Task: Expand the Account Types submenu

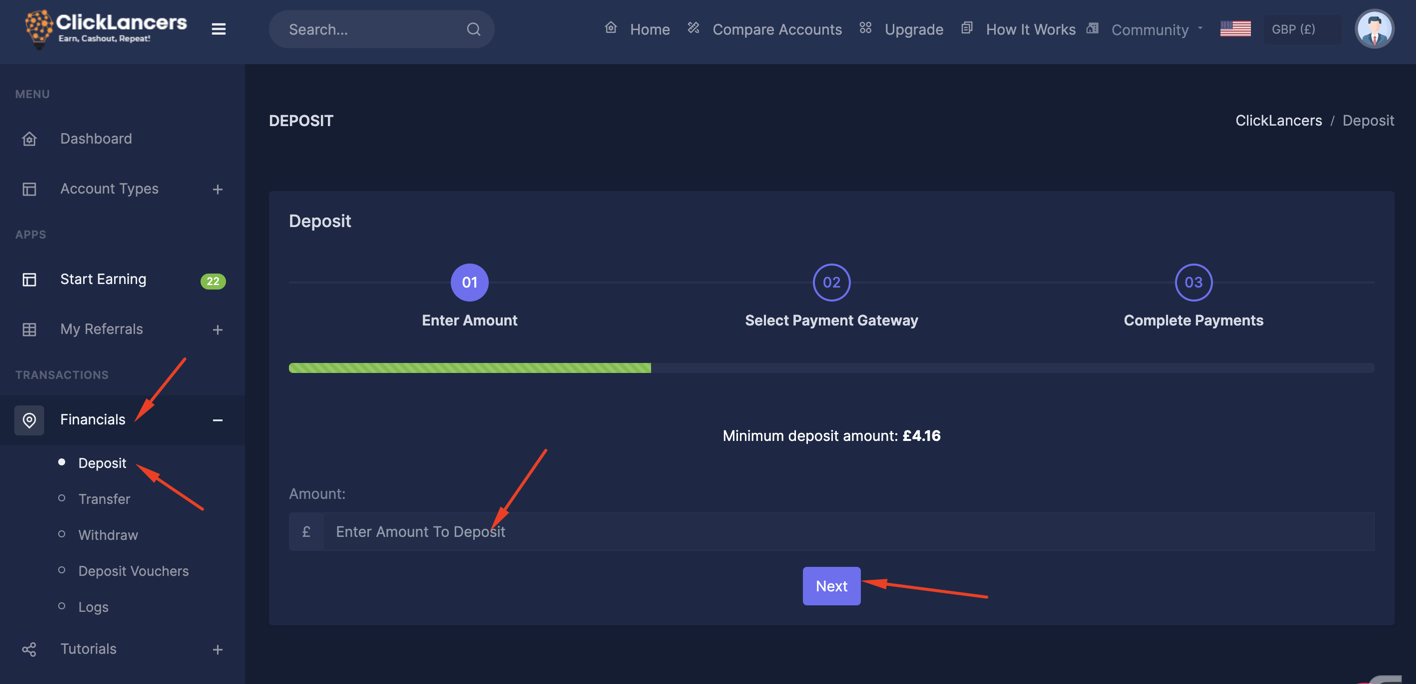Action: point(217,189)
